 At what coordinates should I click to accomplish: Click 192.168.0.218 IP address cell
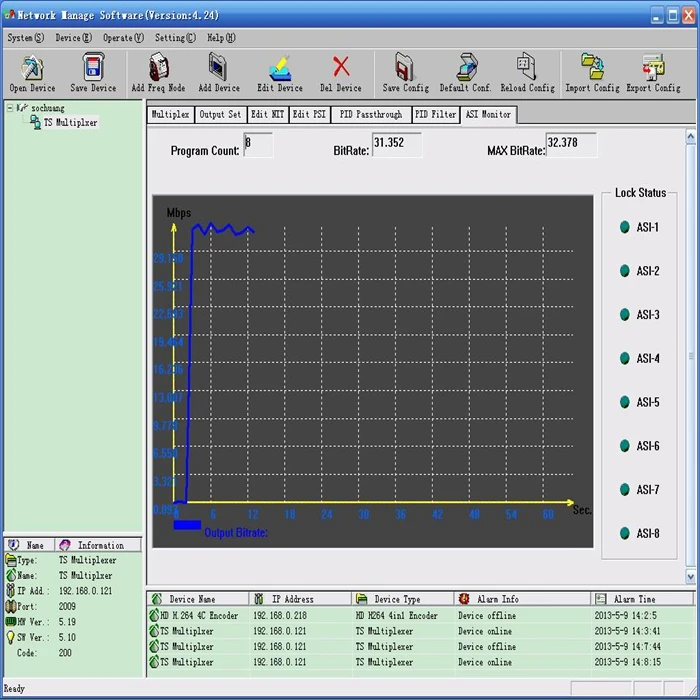click(x=280, y=615)
